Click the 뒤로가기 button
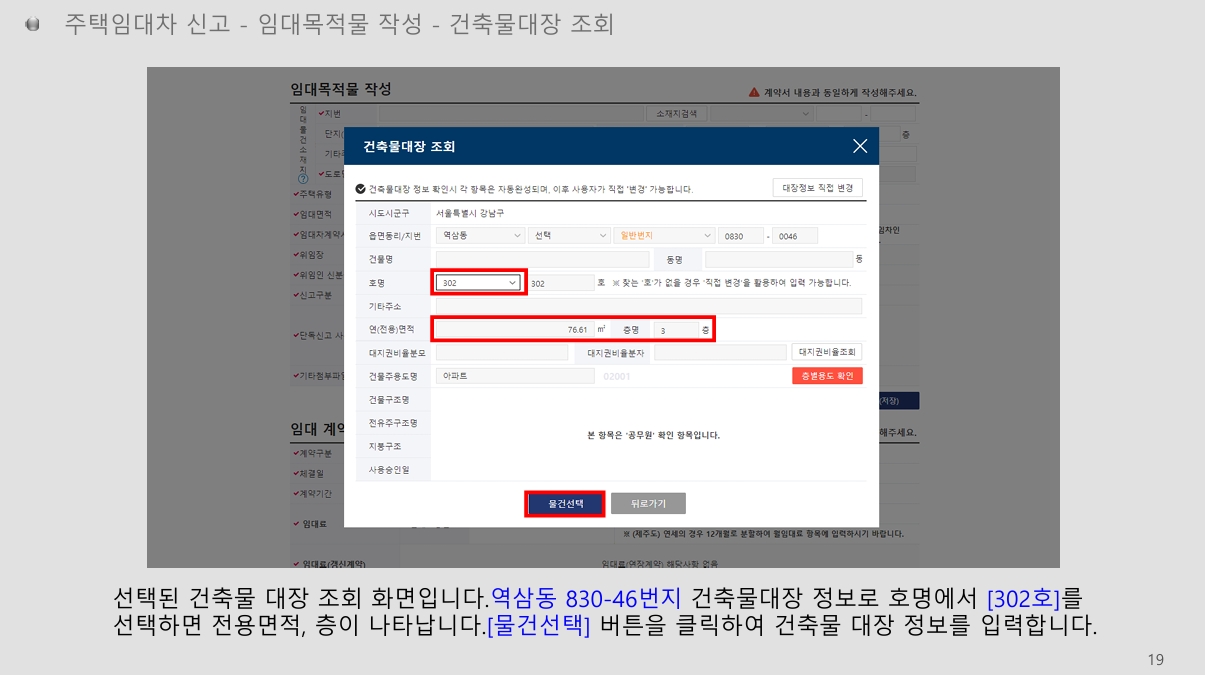The image size is (1205, 675). point(648,503)
